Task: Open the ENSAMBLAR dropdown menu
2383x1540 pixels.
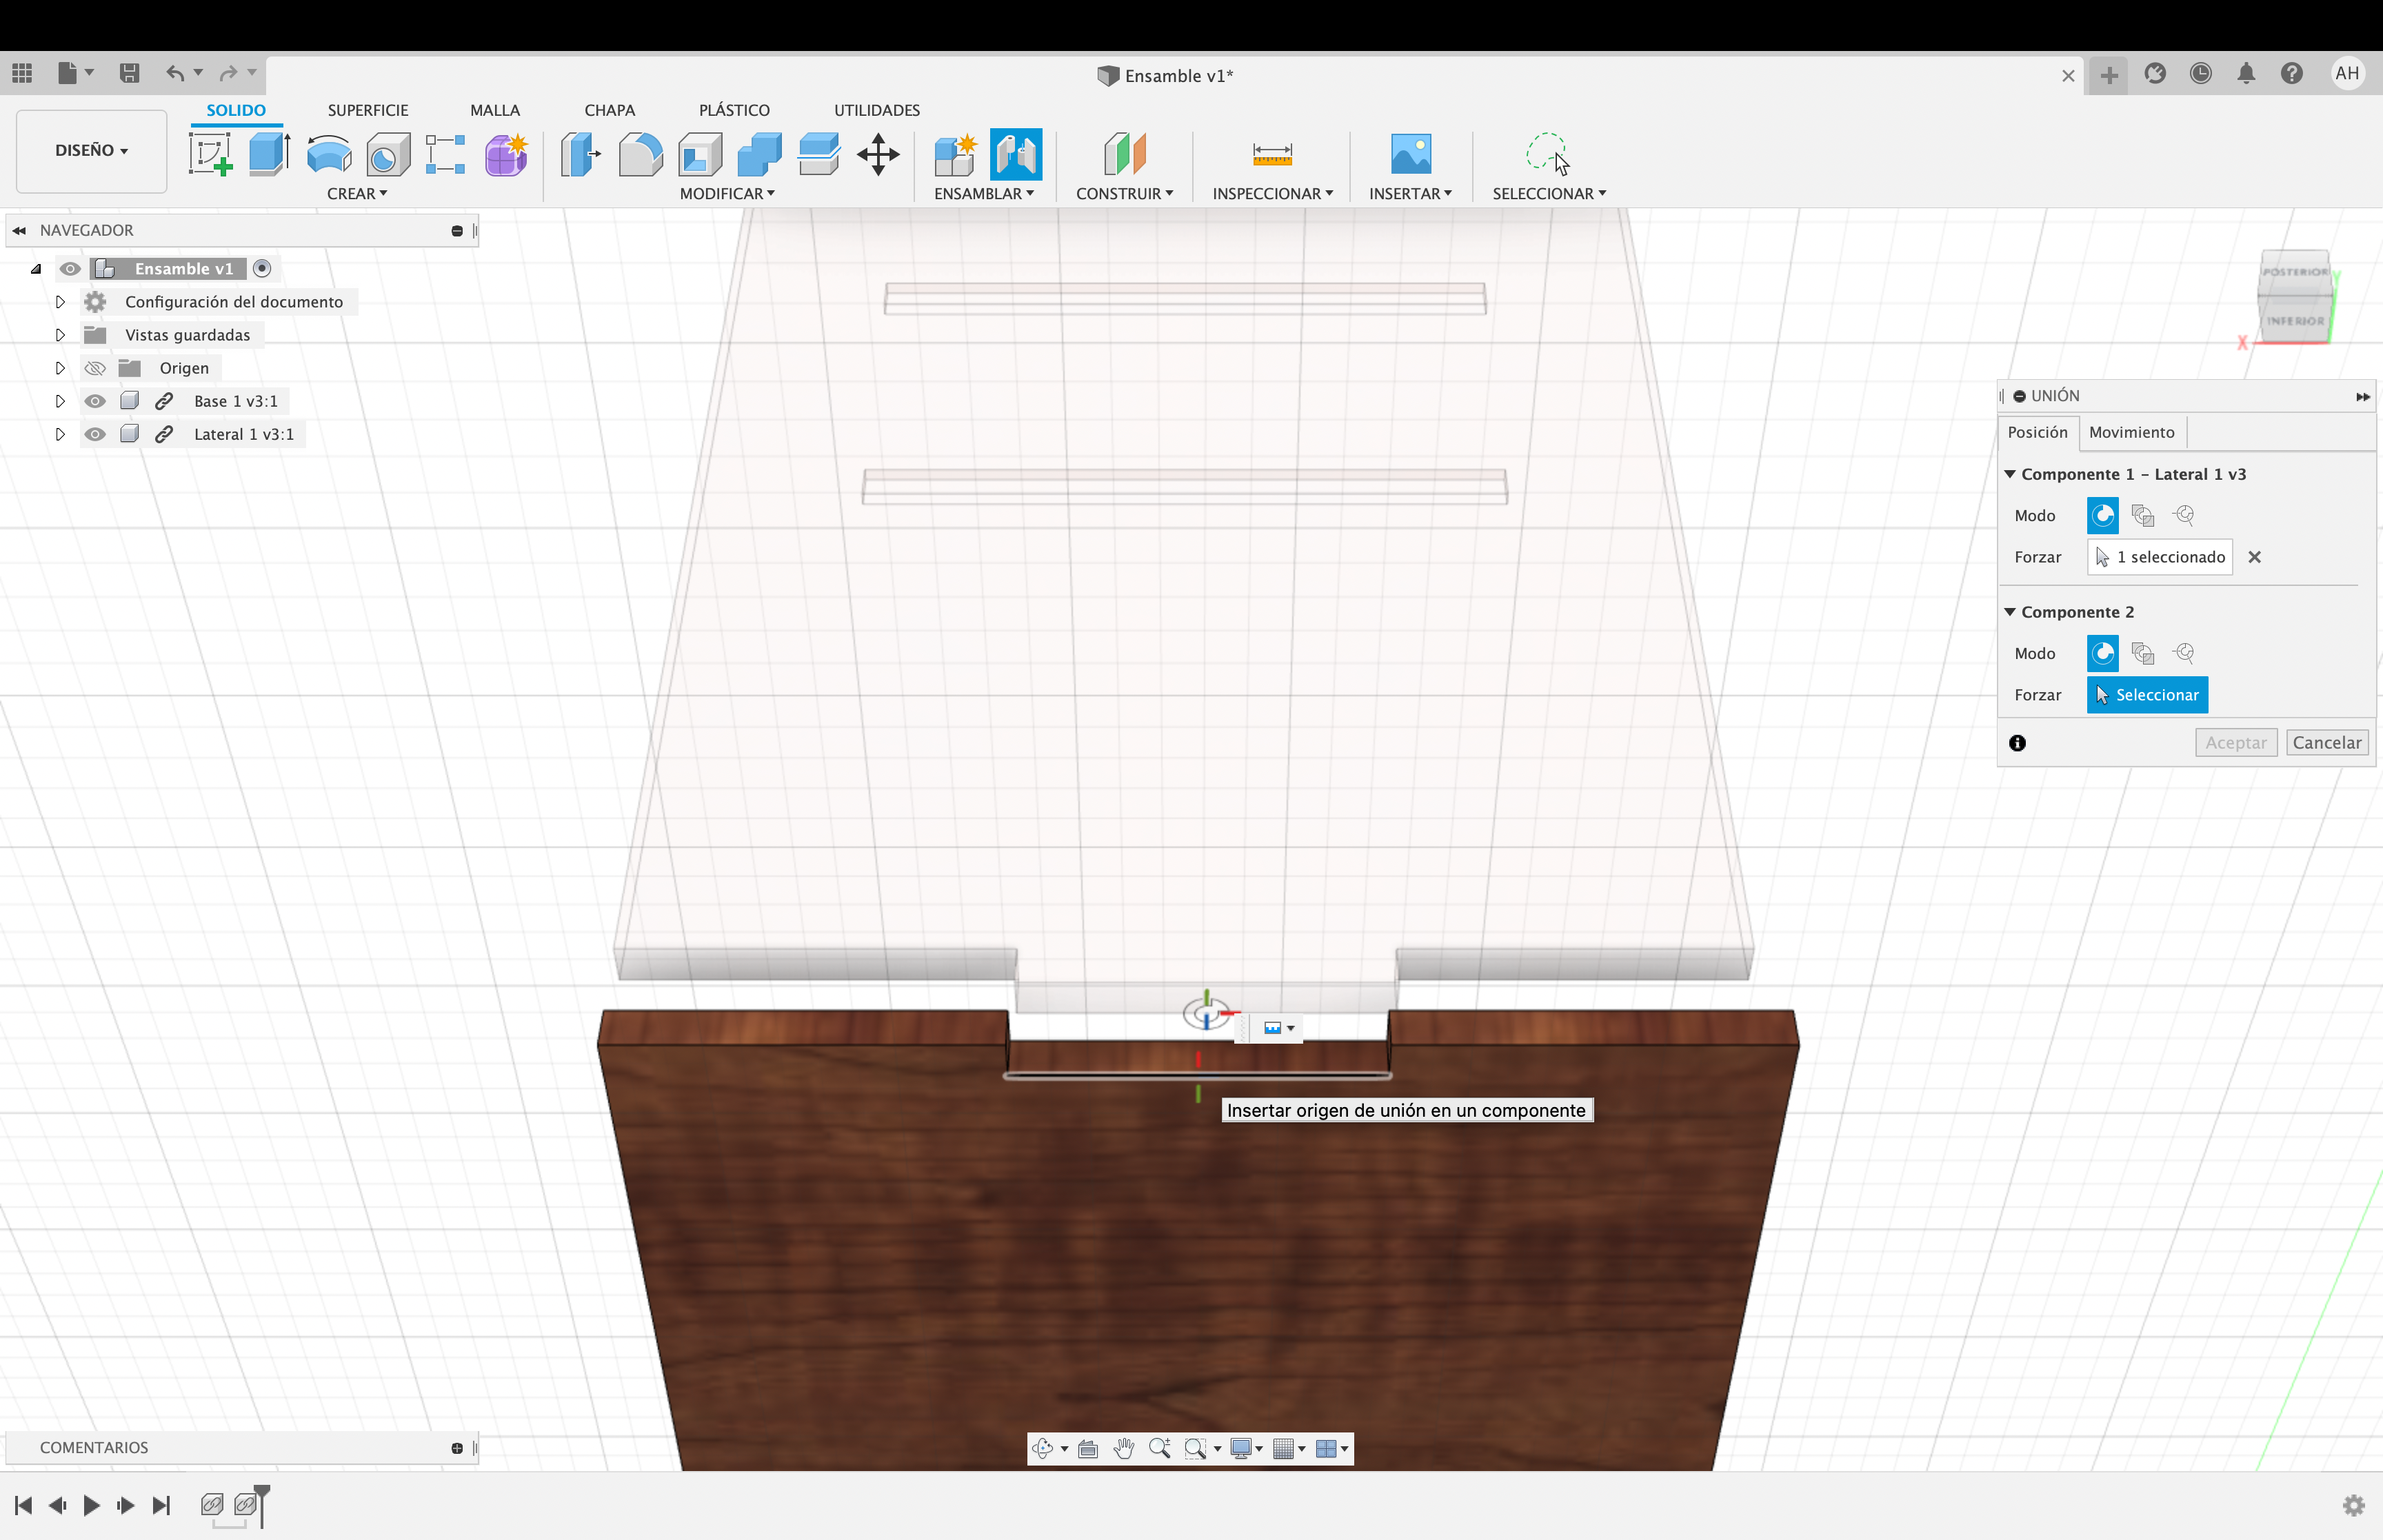Action: click(x=984, y=194)
